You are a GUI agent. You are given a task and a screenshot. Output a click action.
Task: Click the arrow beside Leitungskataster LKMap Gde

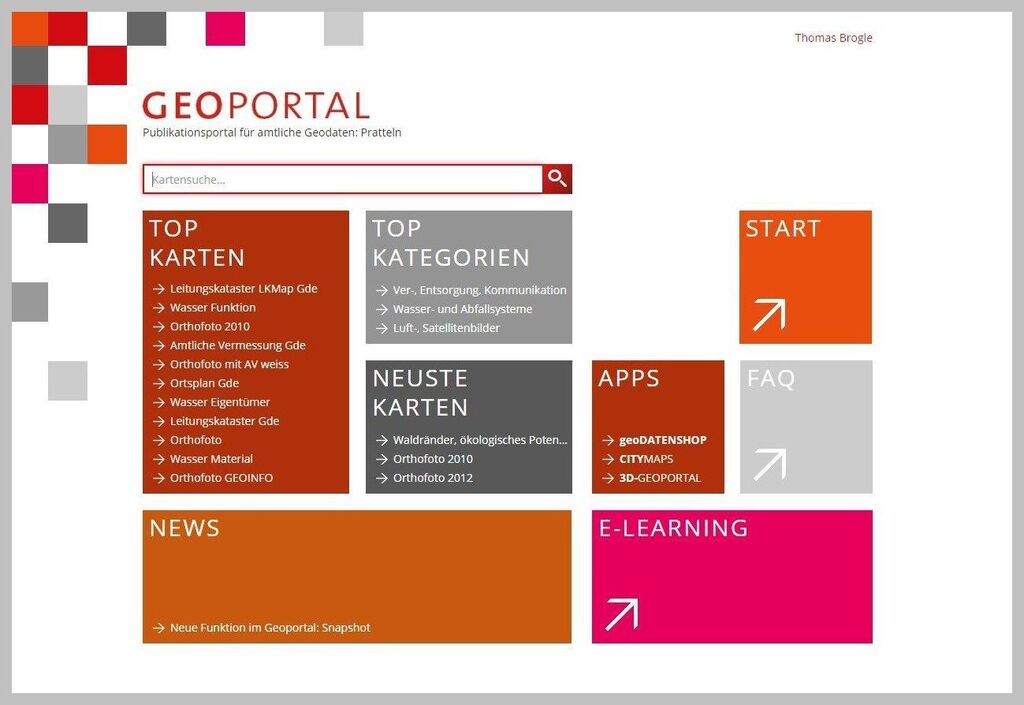(x=157, y=288)
